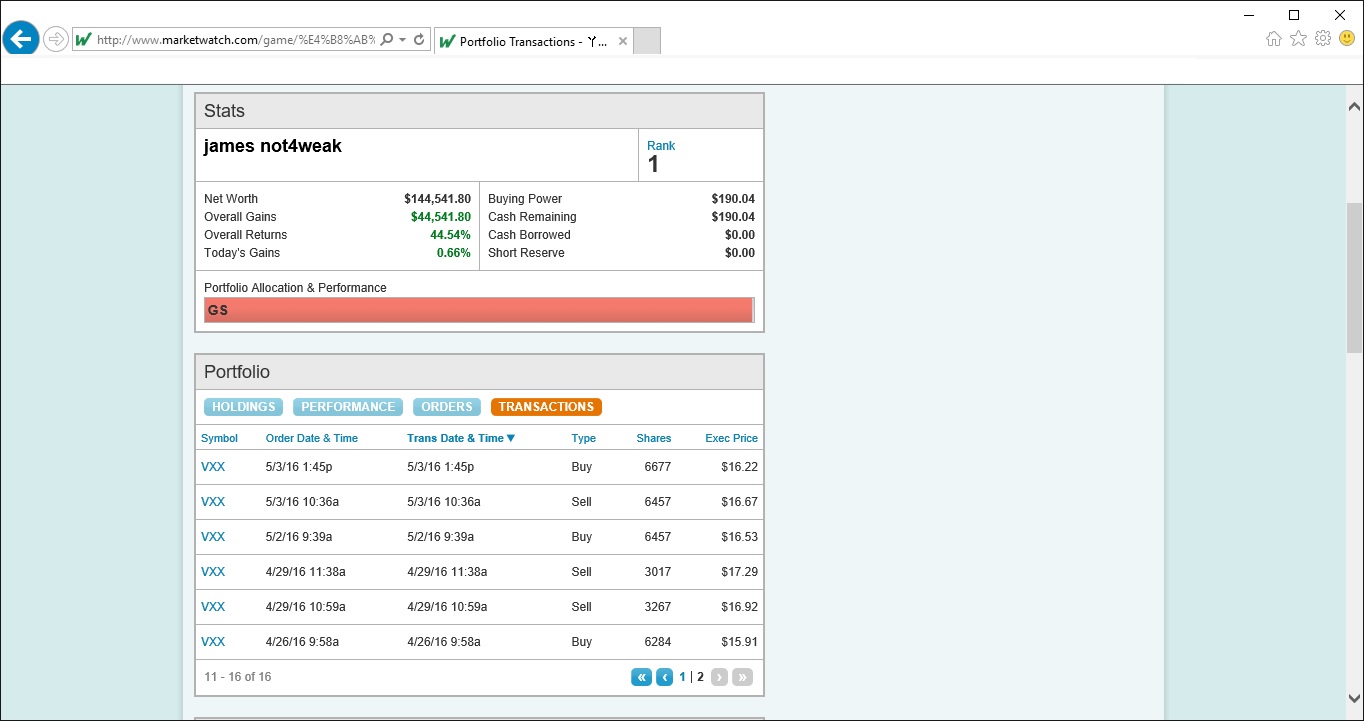Click the james not4weak player name
This screenshot has height=721, width=1364.
(x=273, y=146)
